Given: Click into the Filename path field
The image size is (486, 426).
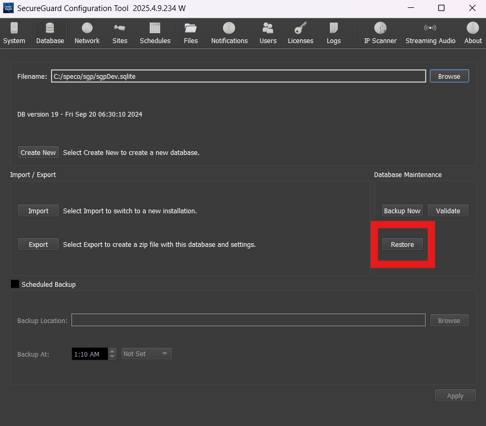Looking at the screenshot, I should click(238, 76).
